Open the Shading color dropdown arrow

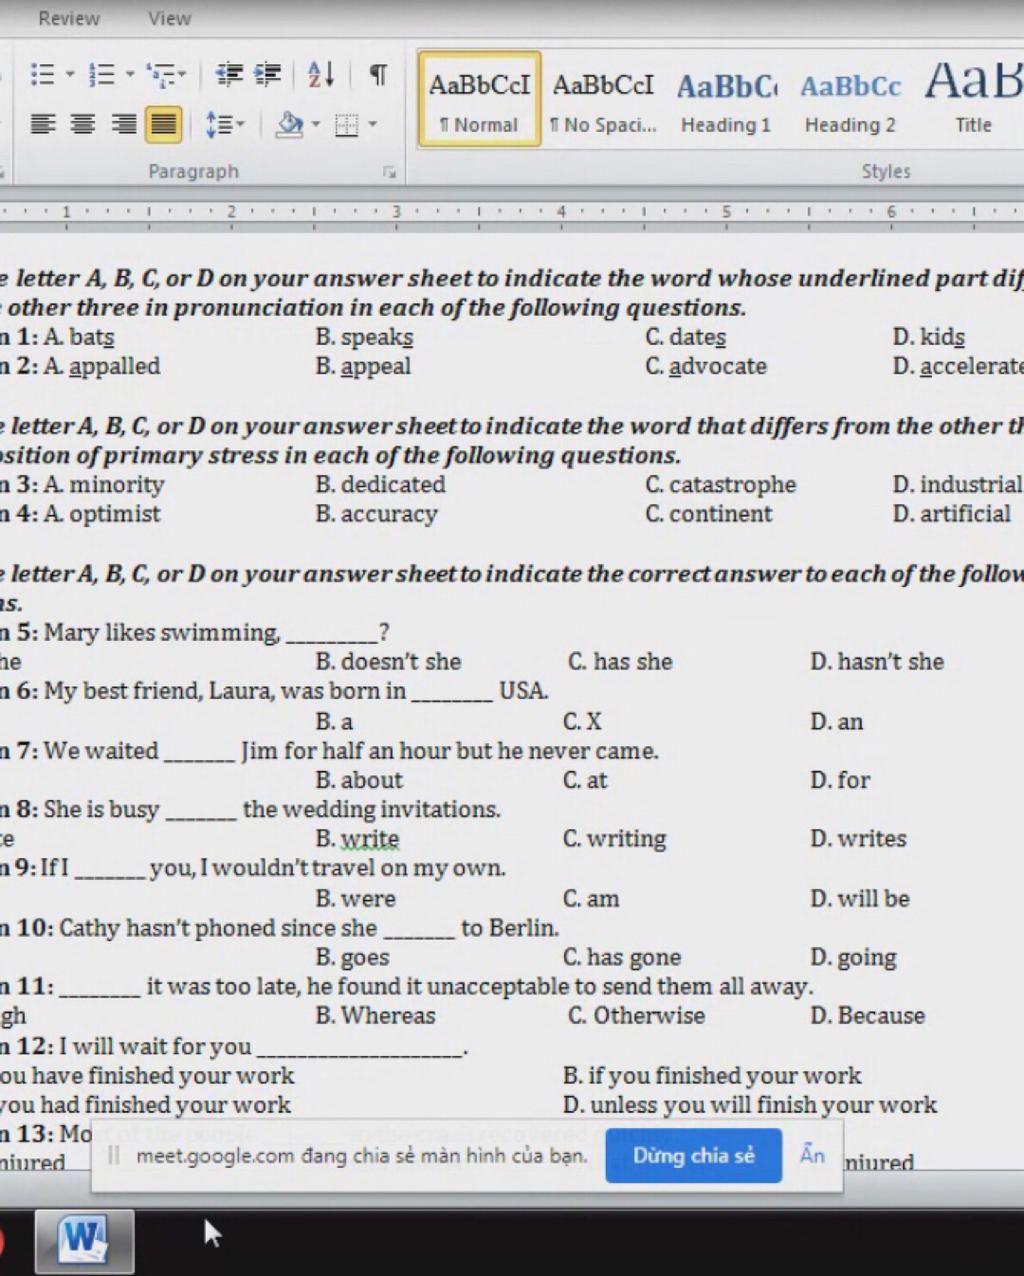click(315, 124)
